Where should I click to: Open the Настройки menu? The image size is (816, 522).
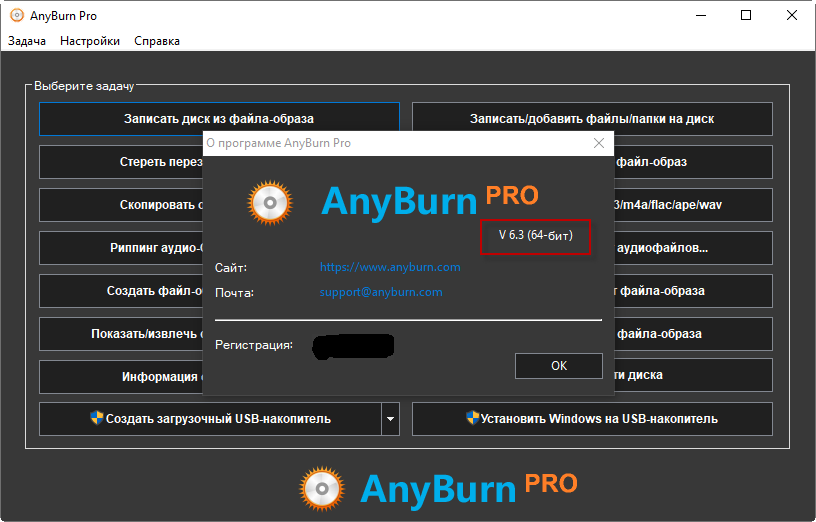click(90, 41)
